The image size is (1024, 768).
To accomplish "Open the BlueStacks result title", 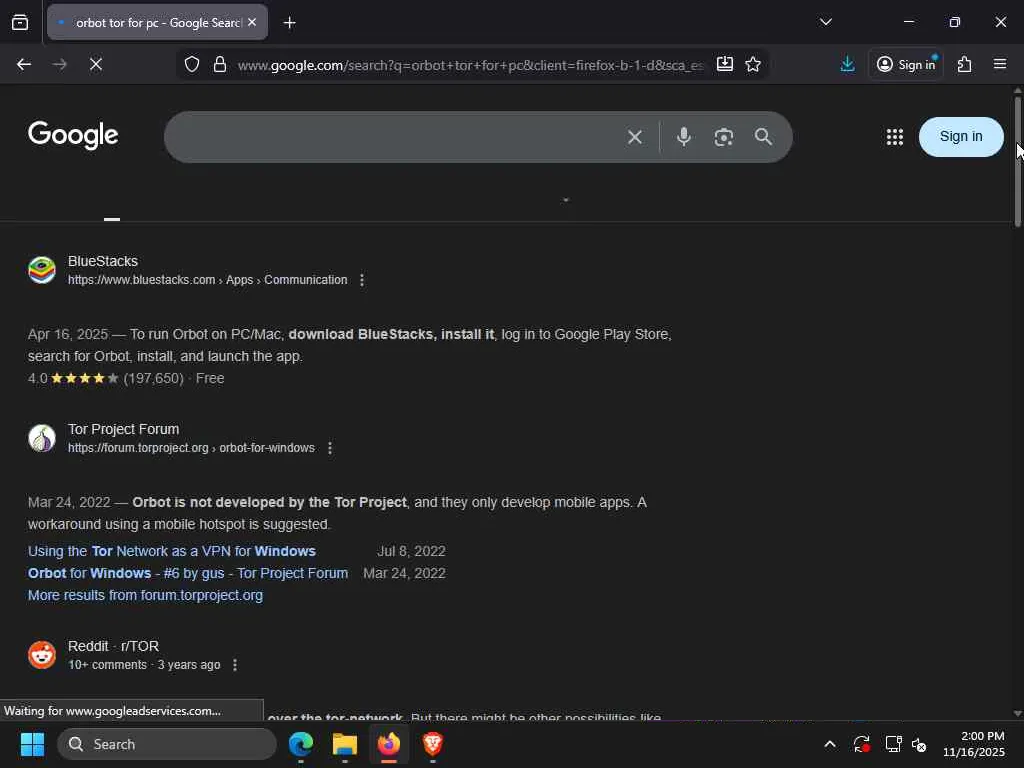I will click(x=103, y=261).
